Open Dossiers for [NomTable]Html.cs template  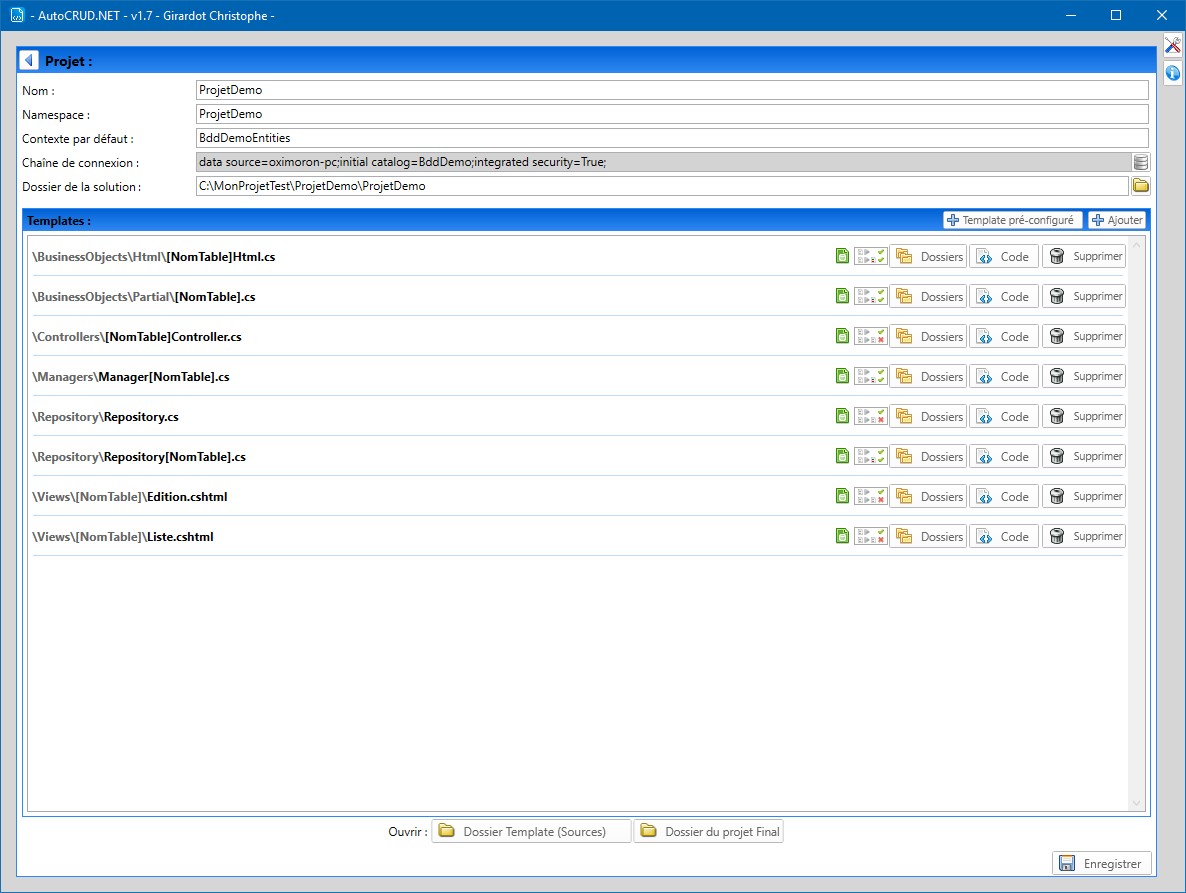[928, 256]
